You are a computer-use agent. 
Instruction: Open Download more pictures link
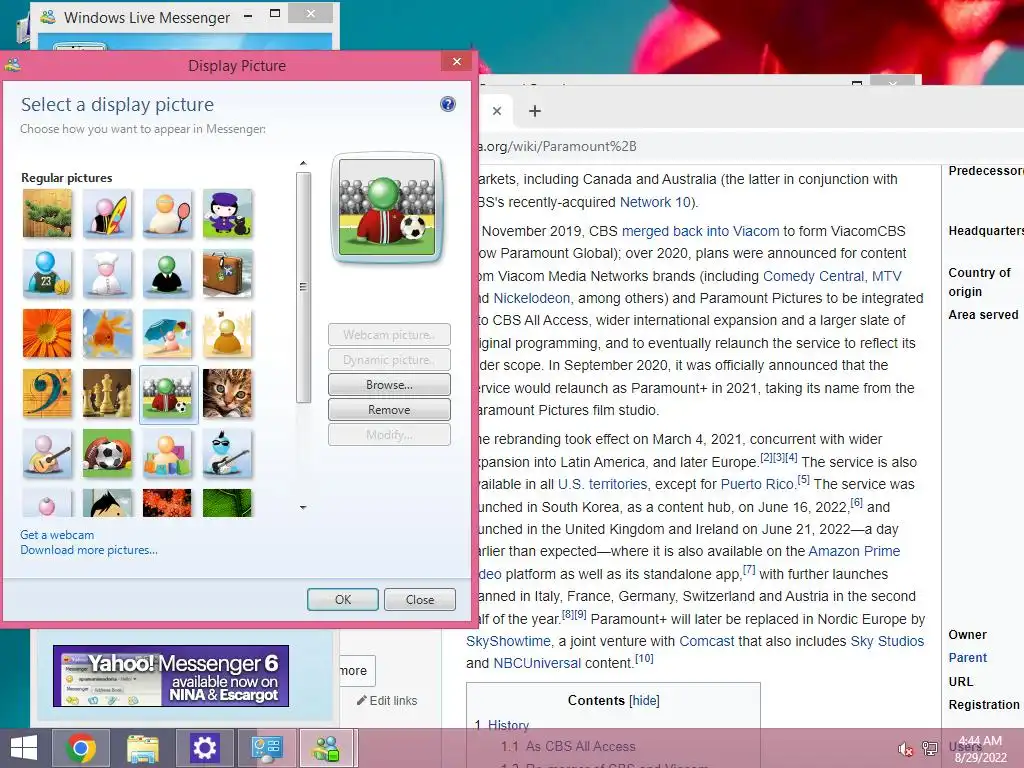click(x=89, y=550)
